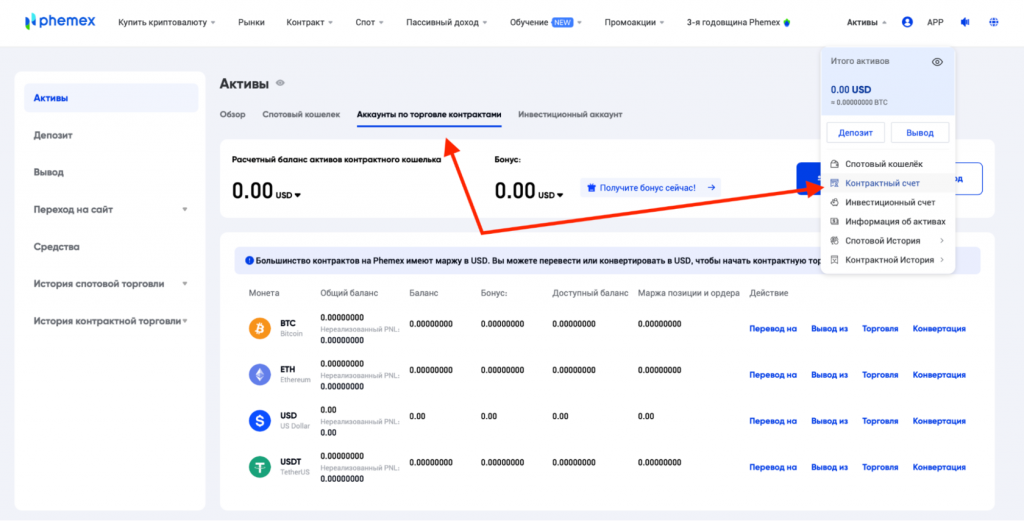Toggle balance visibility eye in dropdown panel
1024x521 pixels.
click(937, 62)
